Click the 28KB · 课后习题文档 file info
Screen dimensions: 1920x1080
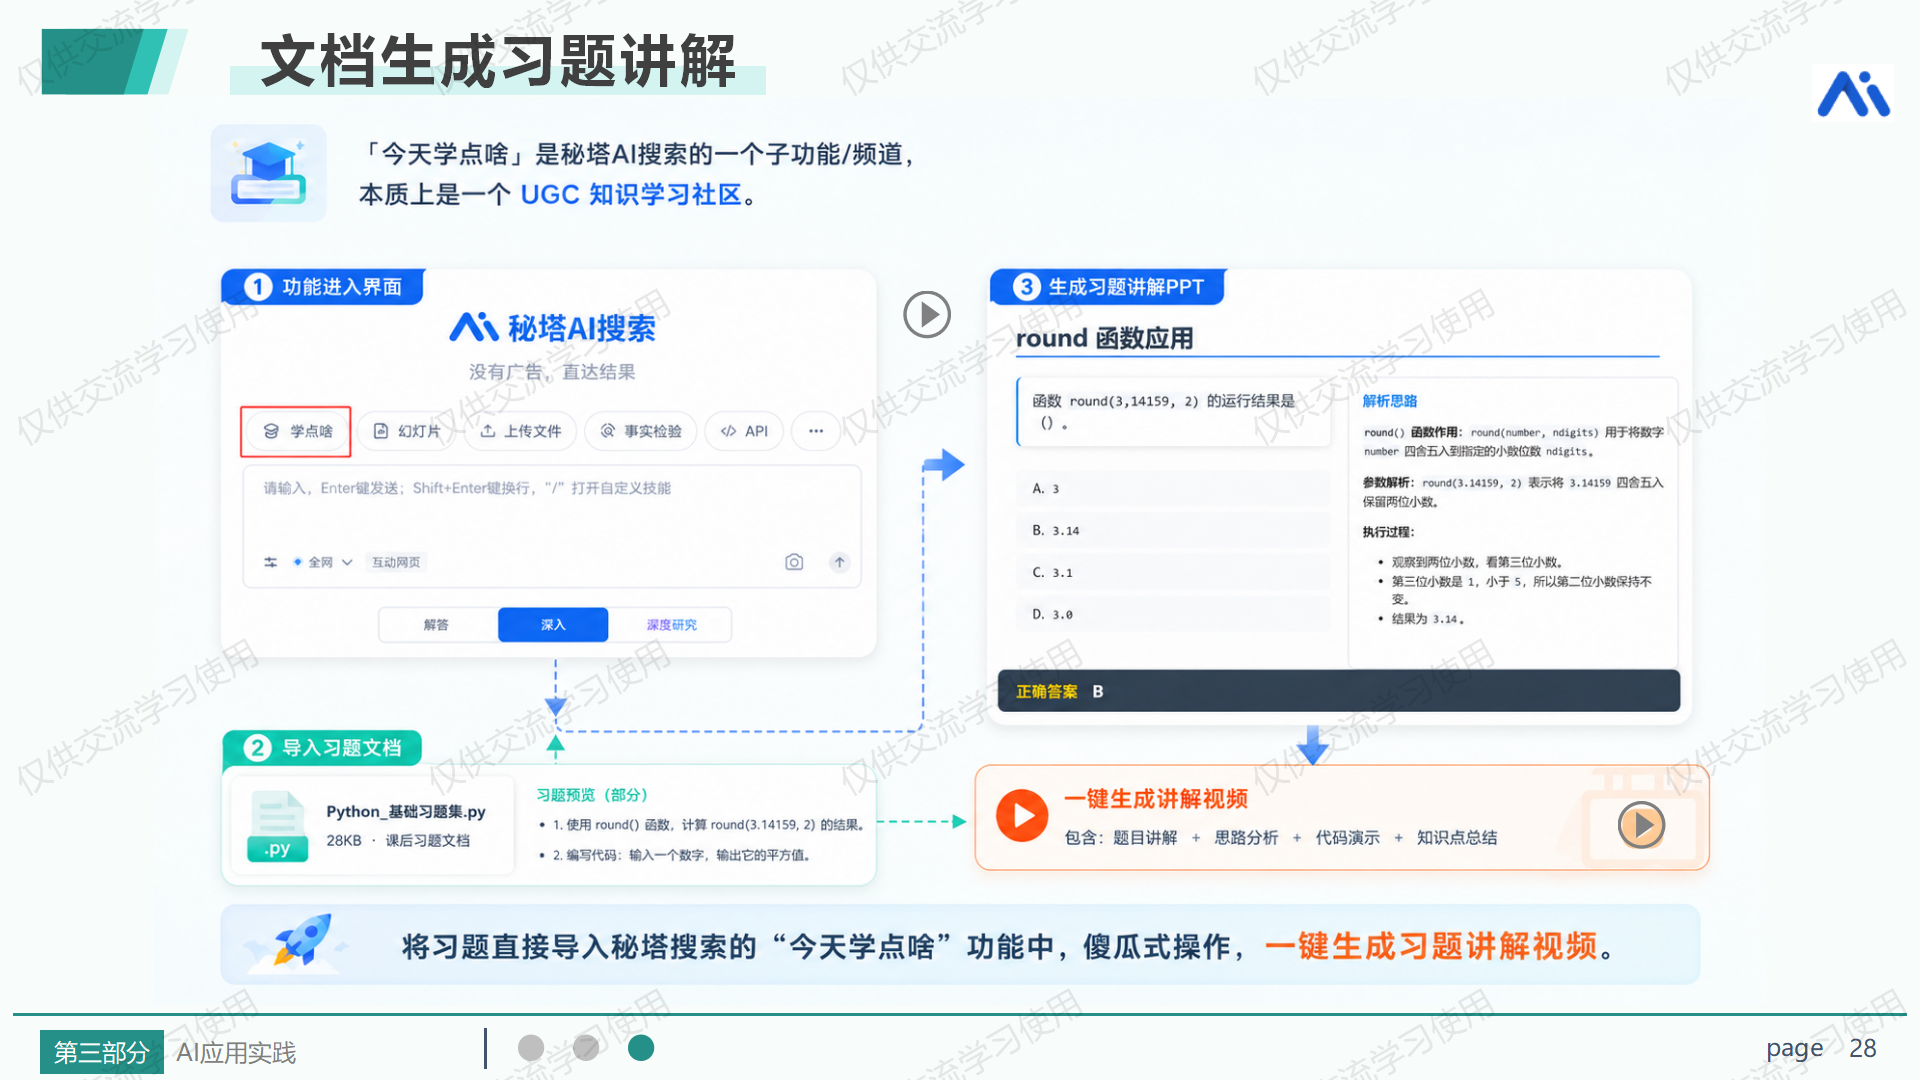[398, 840]
